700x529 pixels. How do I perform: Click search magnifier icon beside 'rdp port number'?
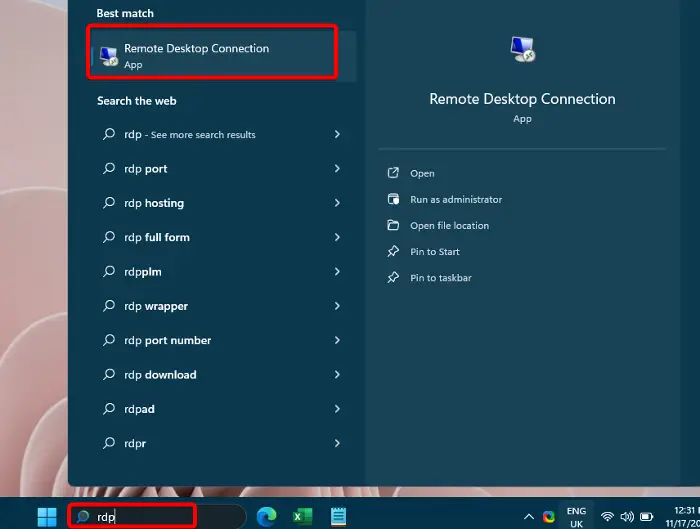(x=108, y=340)
